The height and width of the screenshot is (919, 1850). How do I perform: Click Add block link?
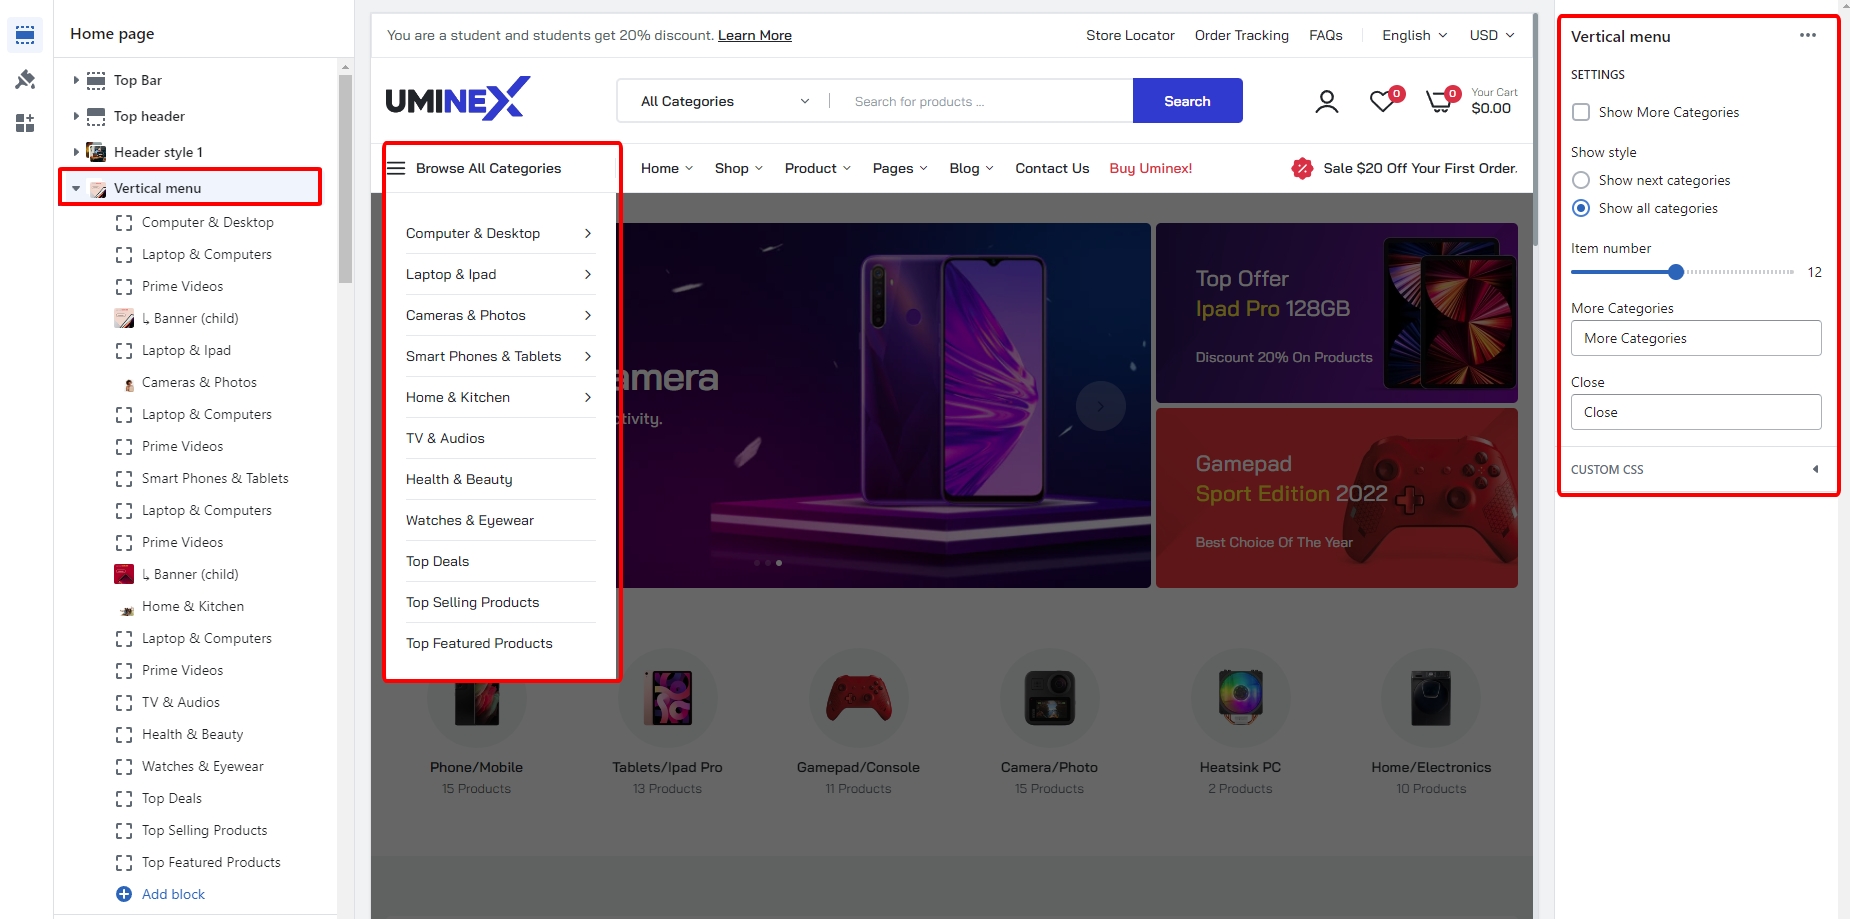point(173,894)
